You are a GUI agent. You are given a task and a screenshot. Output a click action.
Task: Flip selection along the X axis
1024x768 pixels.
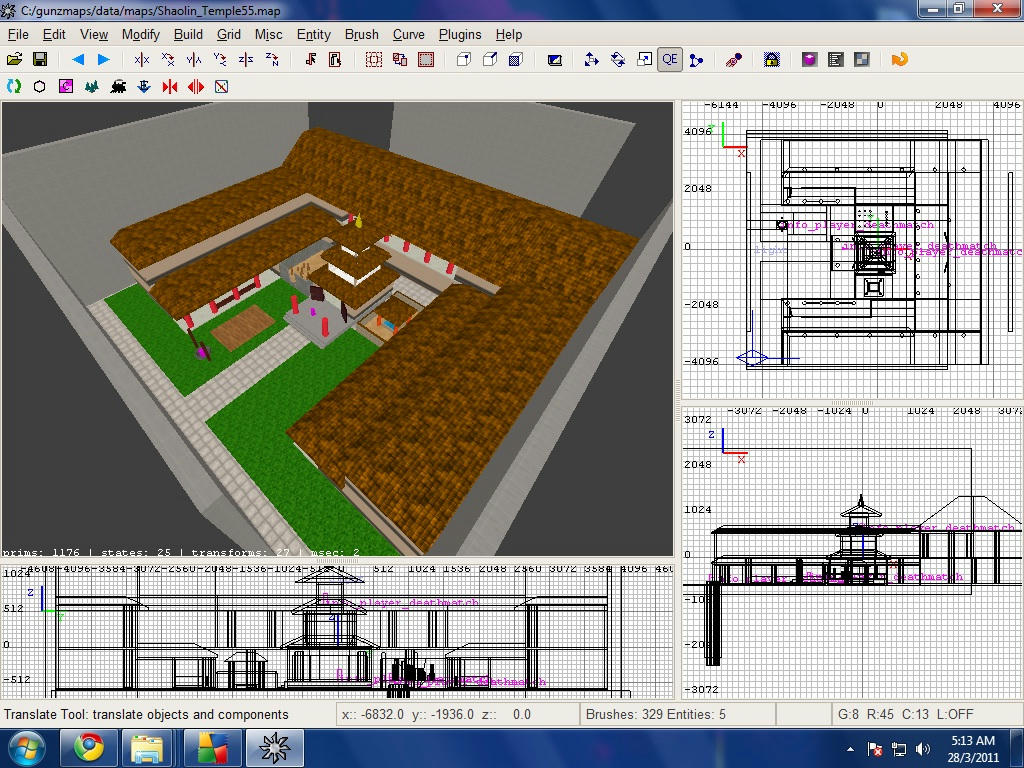142,60
